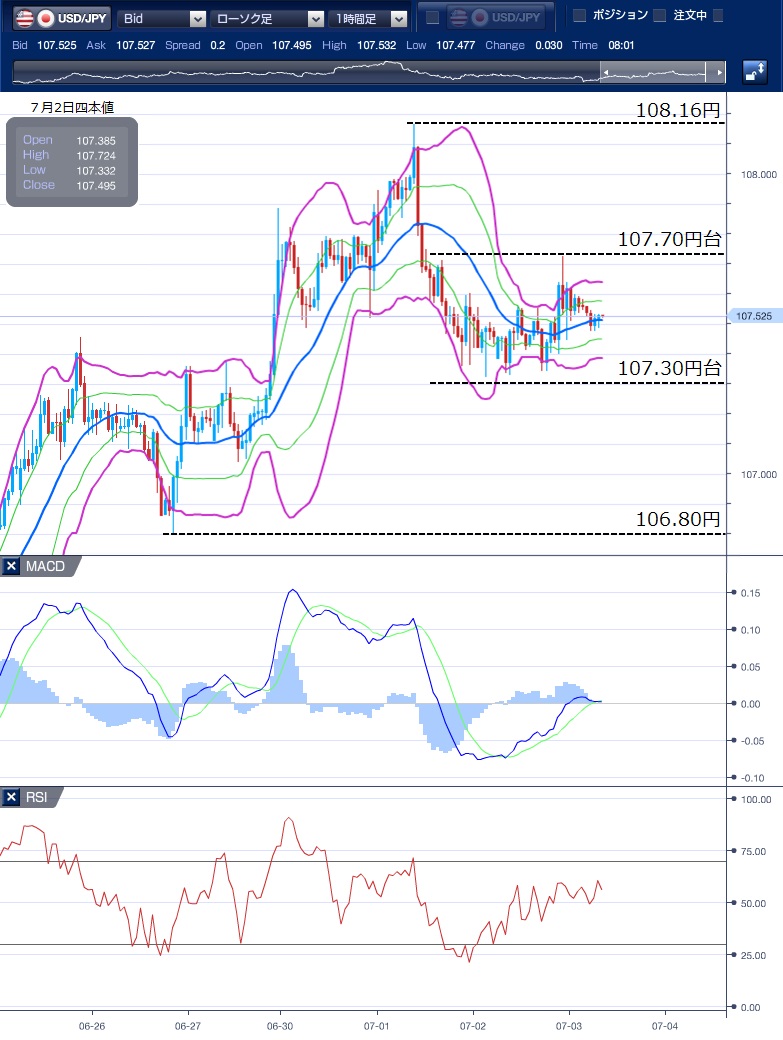
Task: Enable the comparison currency pair checkbox
Action: (432, 17)
